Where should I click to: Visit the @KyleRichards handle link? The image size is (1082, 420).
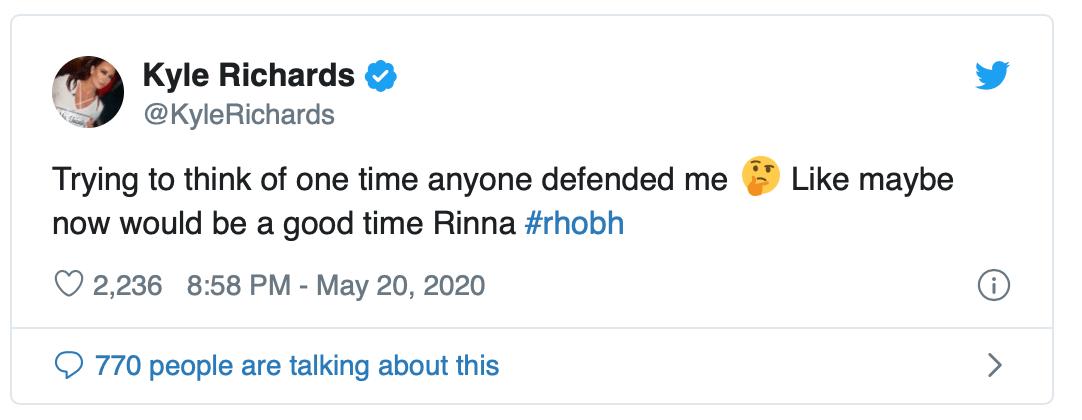tap(239, 115)
